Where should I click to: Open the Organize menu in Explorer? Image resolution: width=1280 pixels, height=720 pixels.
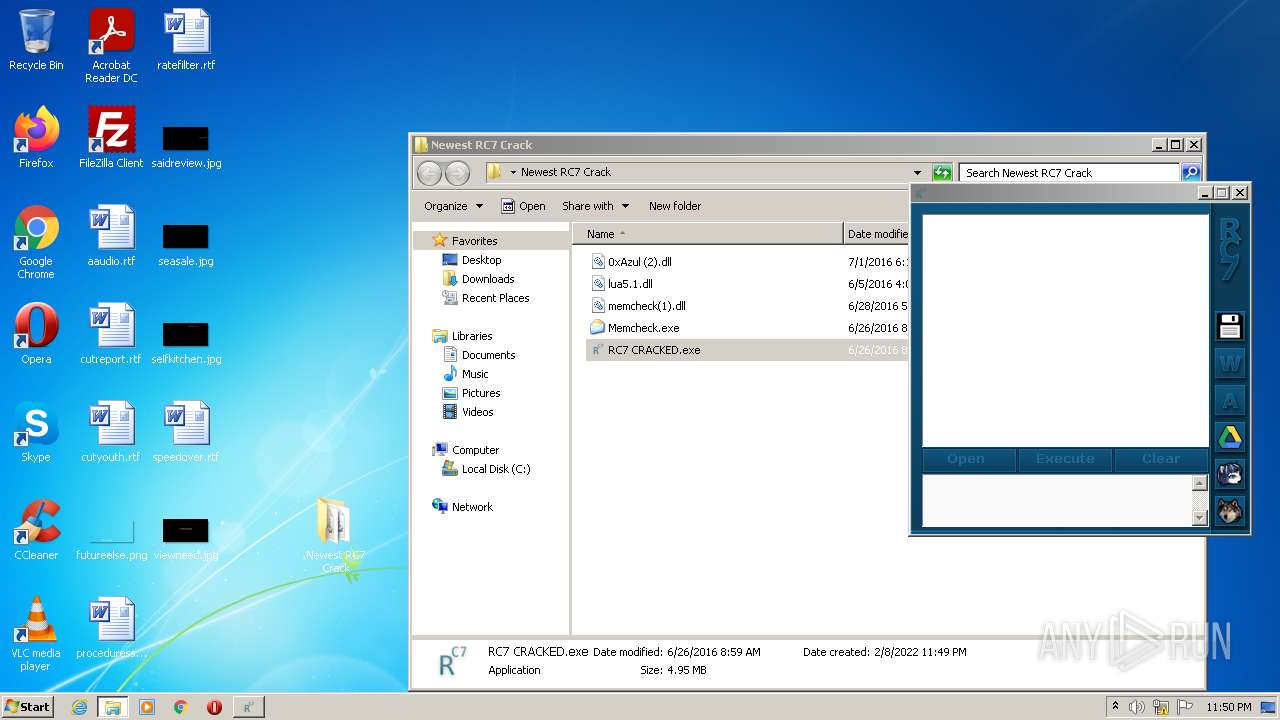pyautogui.click(x=453, y=206)
